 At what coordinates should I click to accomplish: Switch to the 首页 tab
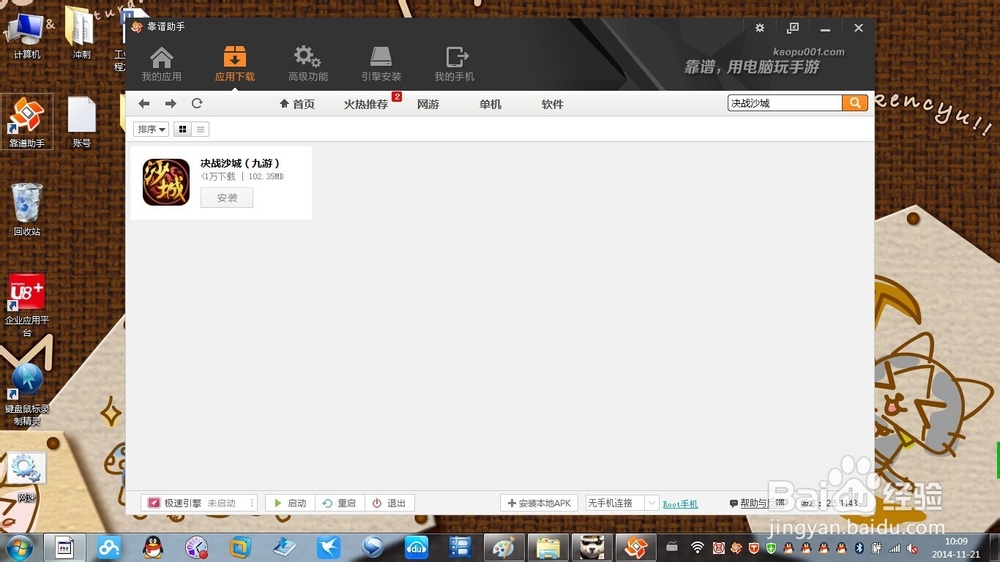pos(297,104)
